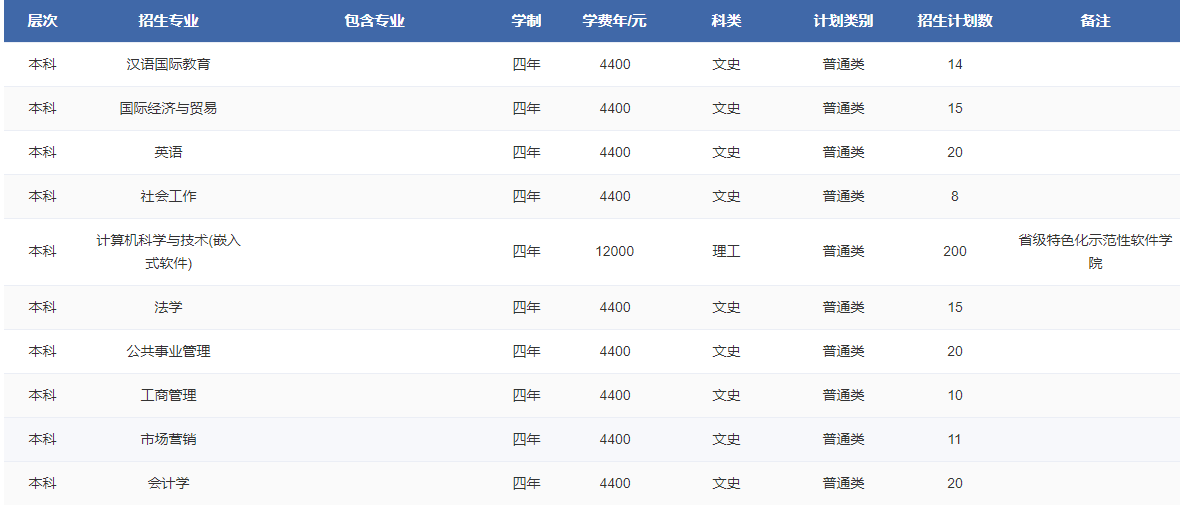Image resolution: width=1180 pixels, height=505 pixels.
Task: Click the 英语 major row
Action: tap(168, 152)
